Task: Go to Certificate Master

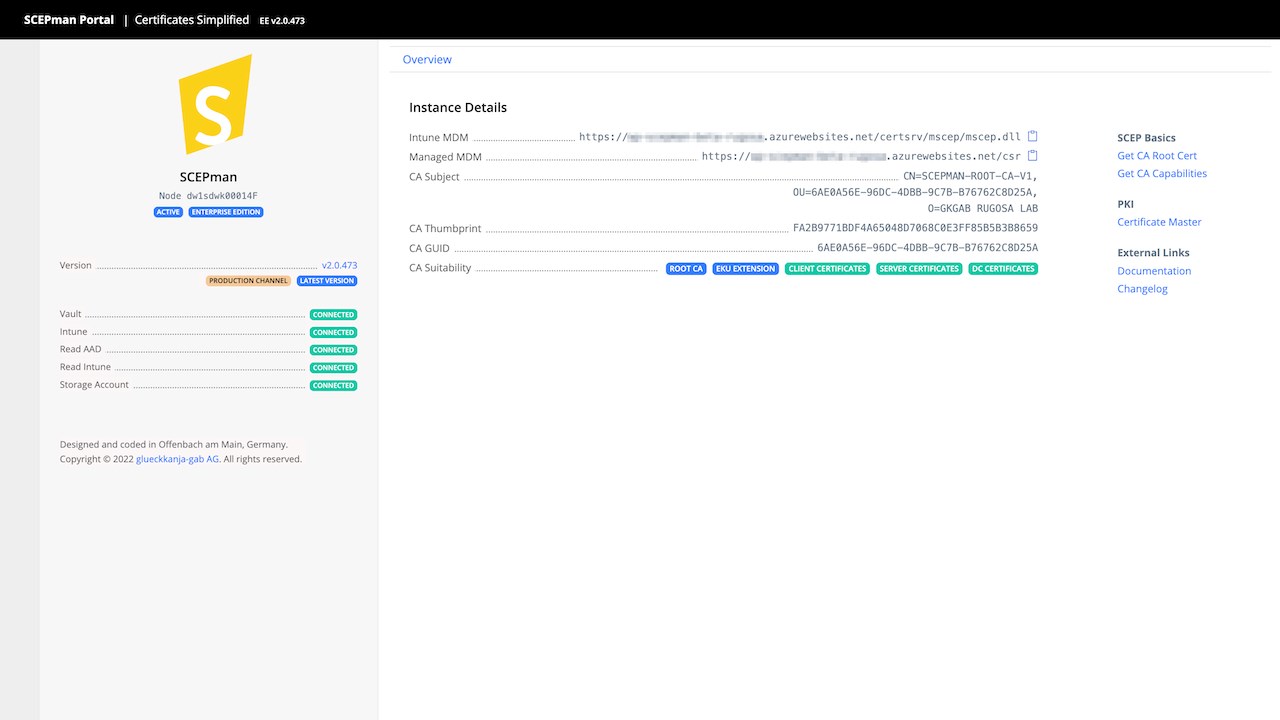Action: [x=1159, y=222]
